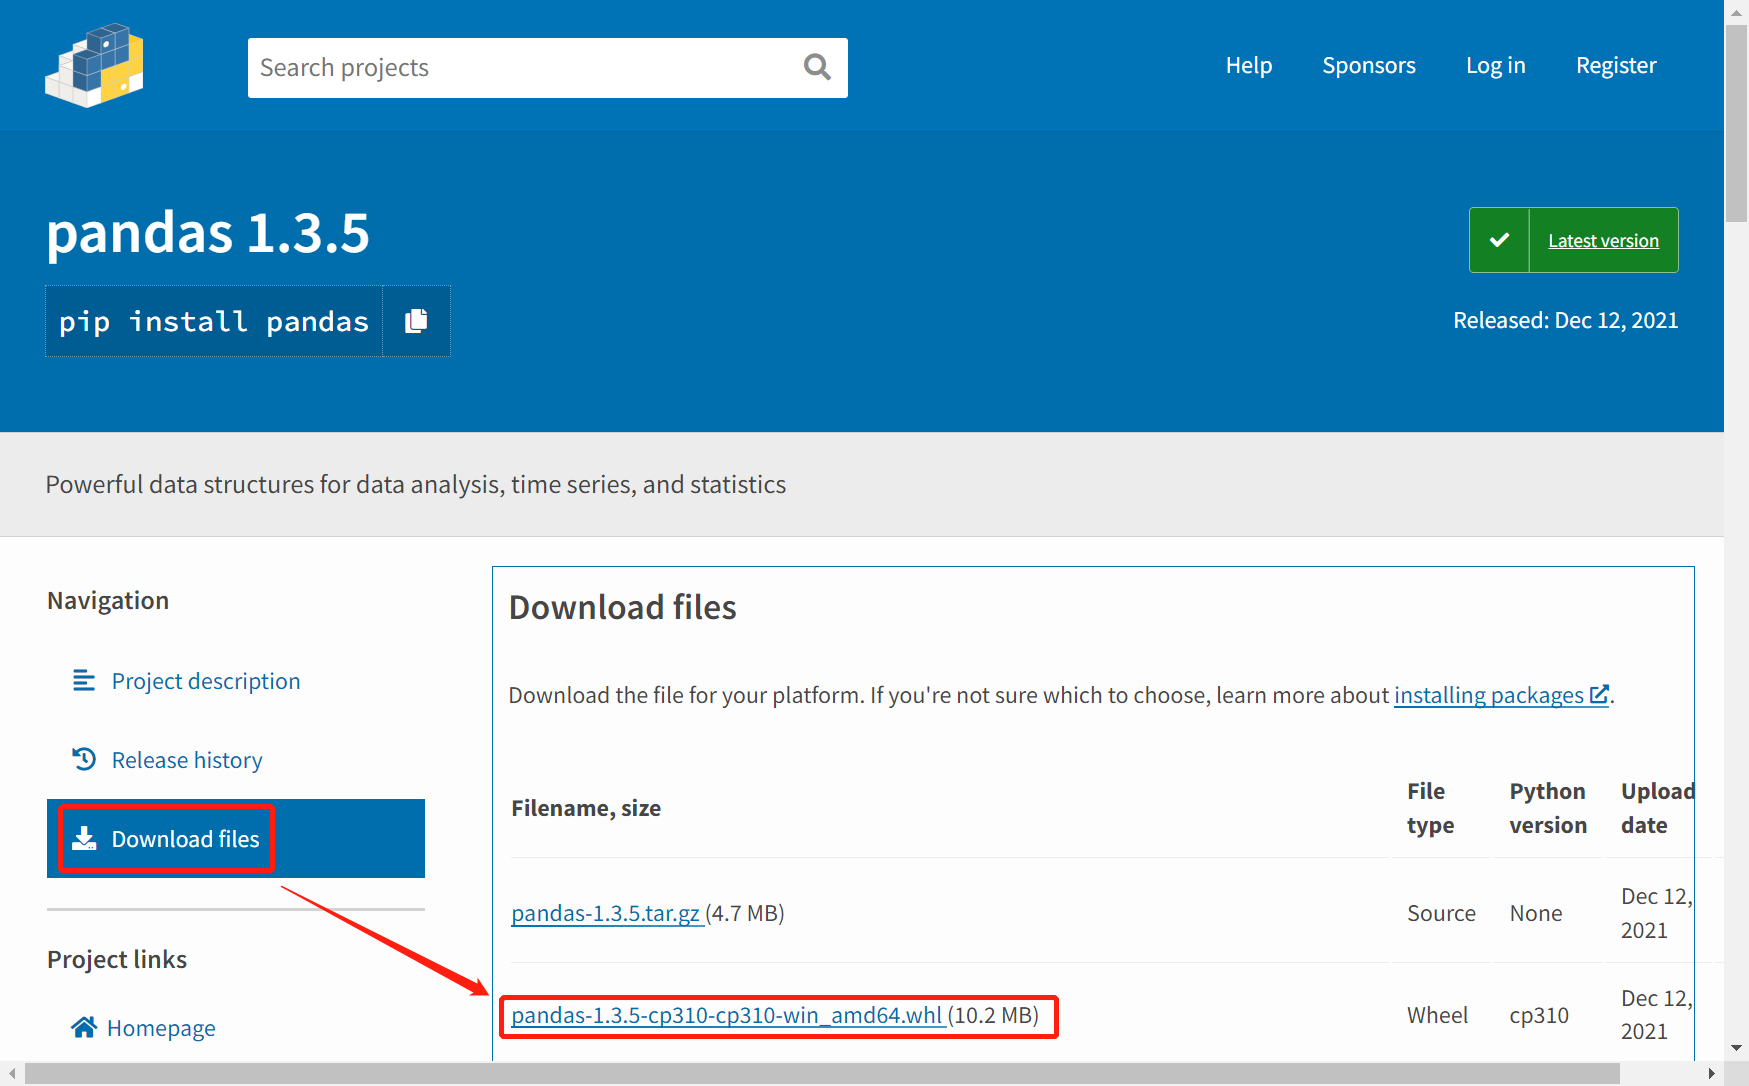Click the File type column header
Screen dimensions: 1749x1086
1431,808
